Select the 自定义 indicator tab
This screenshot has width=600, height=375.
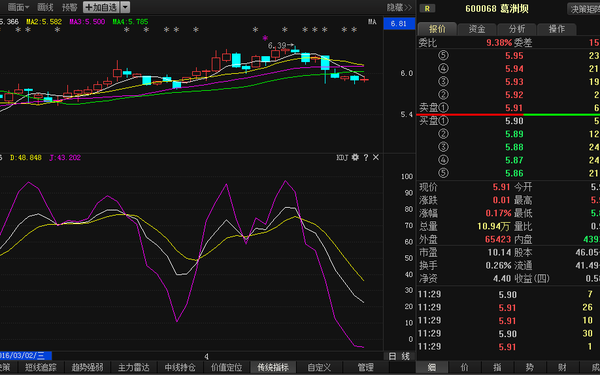[319, 367]
